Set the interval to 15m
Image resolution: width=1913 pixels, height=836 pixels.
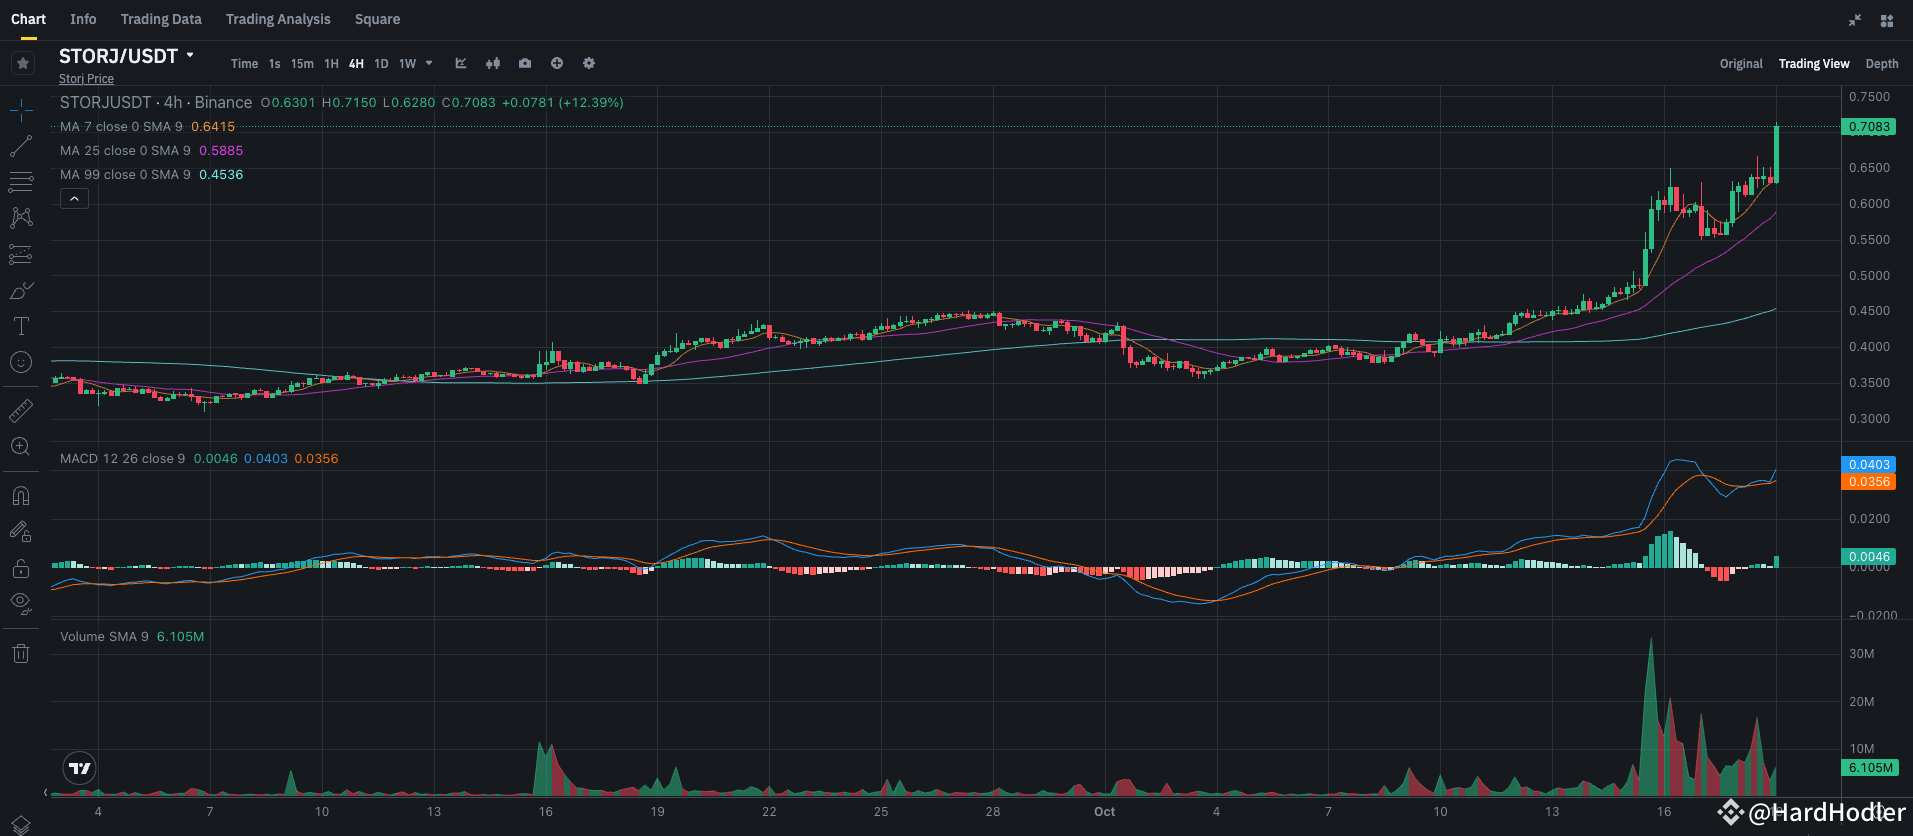click(x=302, y=63)
